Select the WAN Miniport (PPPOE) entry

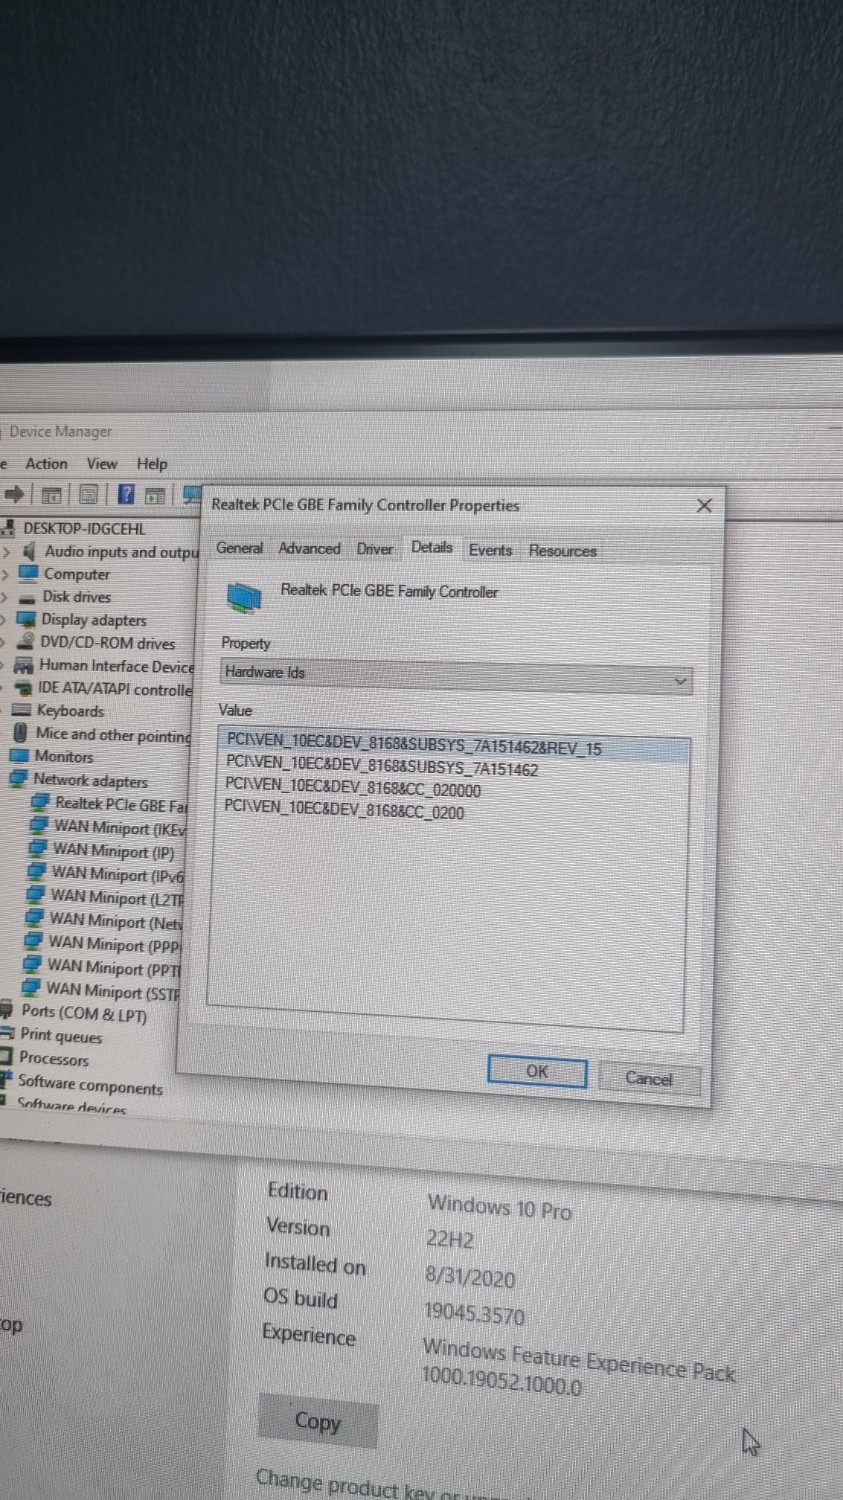114,943
